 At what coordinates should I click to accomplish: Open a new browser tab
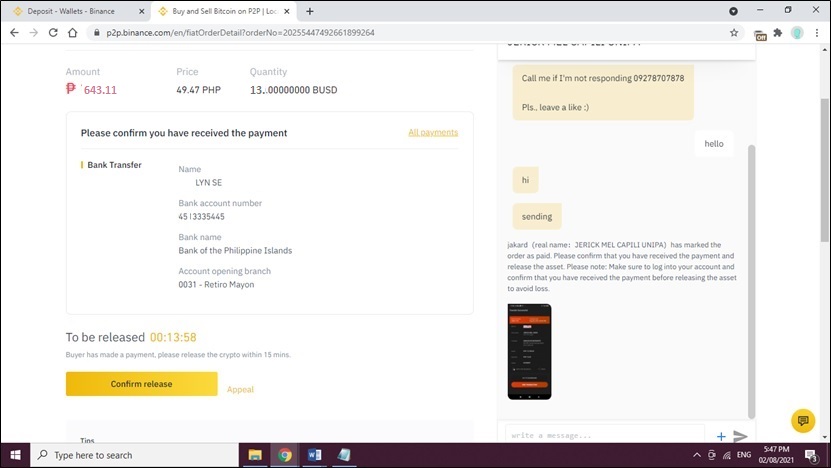pos(310,11)
